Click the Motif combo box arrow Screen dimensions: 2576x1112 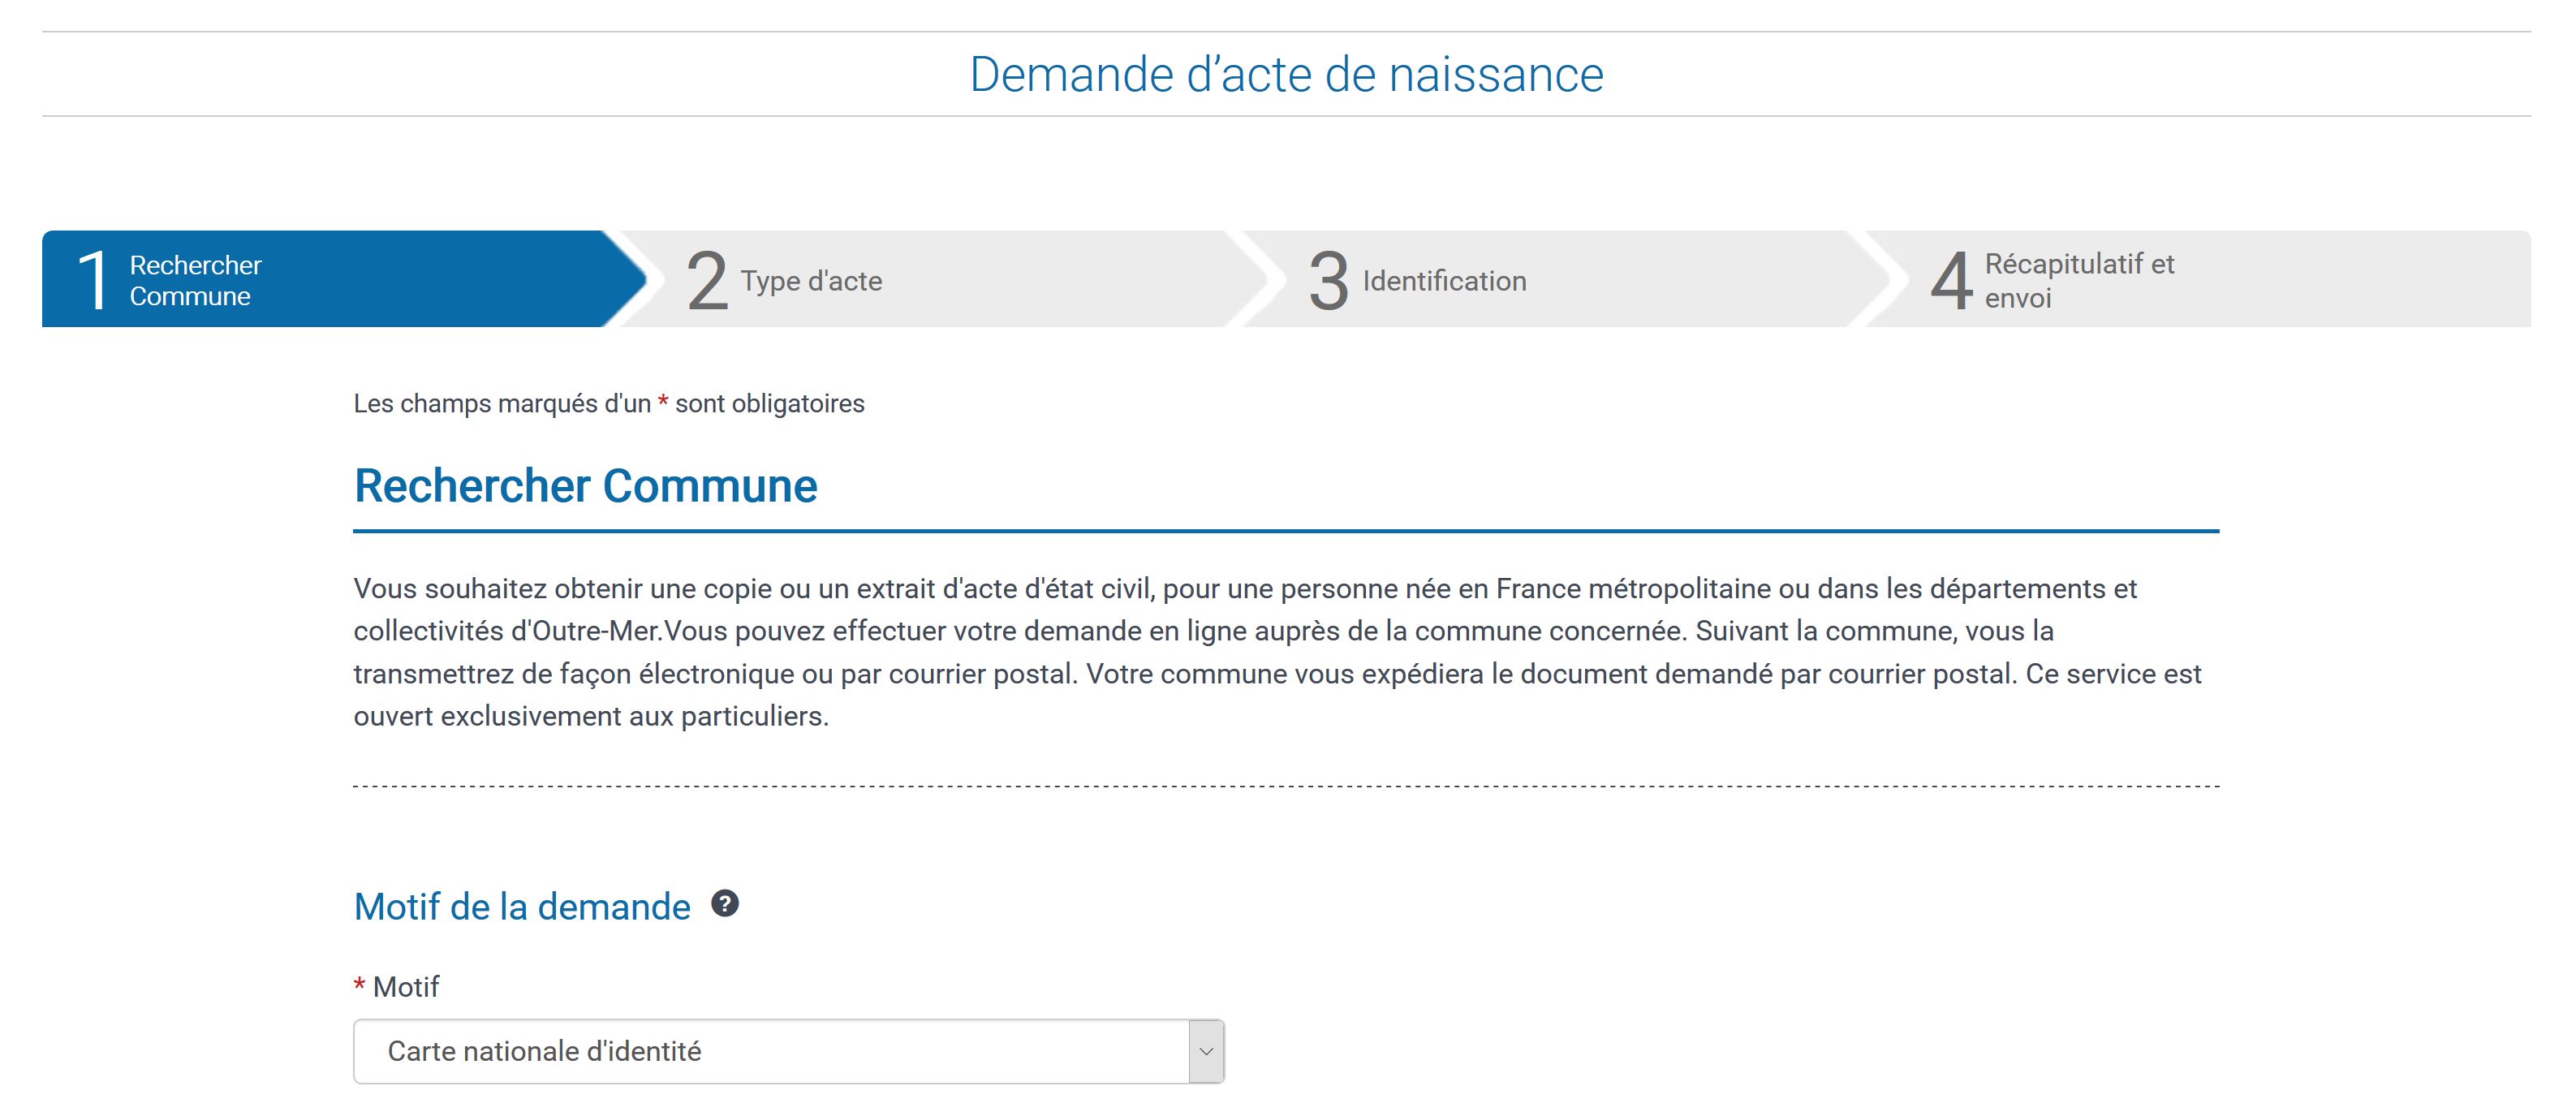click(1206, 1051)
